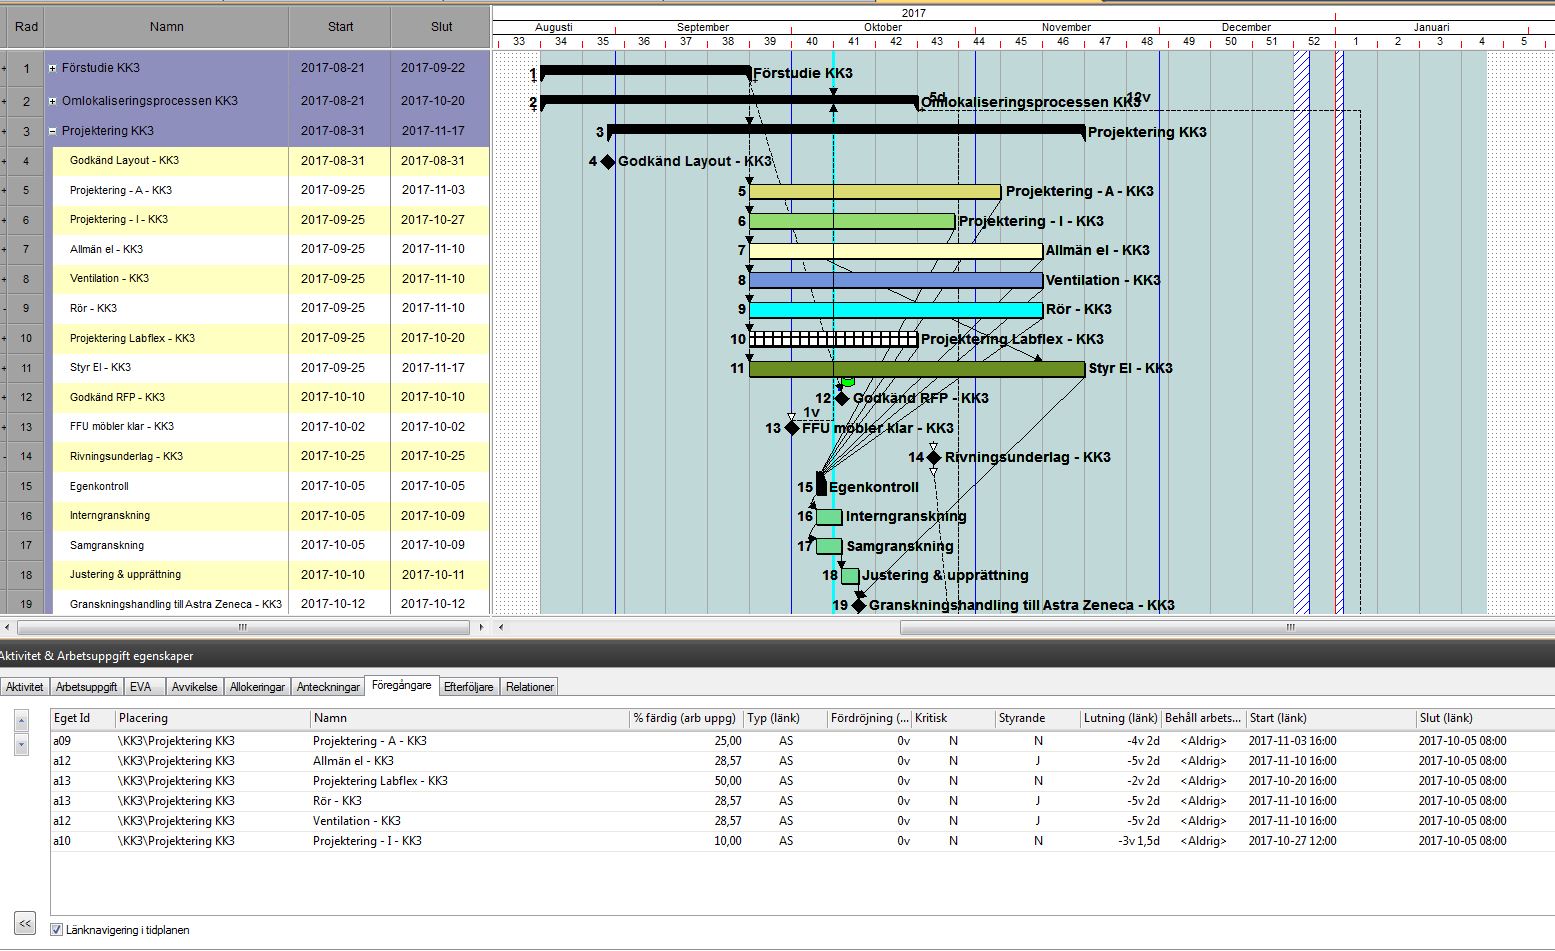Collapse the Projektering KK3 group
1555x951 pixels.
53,131
